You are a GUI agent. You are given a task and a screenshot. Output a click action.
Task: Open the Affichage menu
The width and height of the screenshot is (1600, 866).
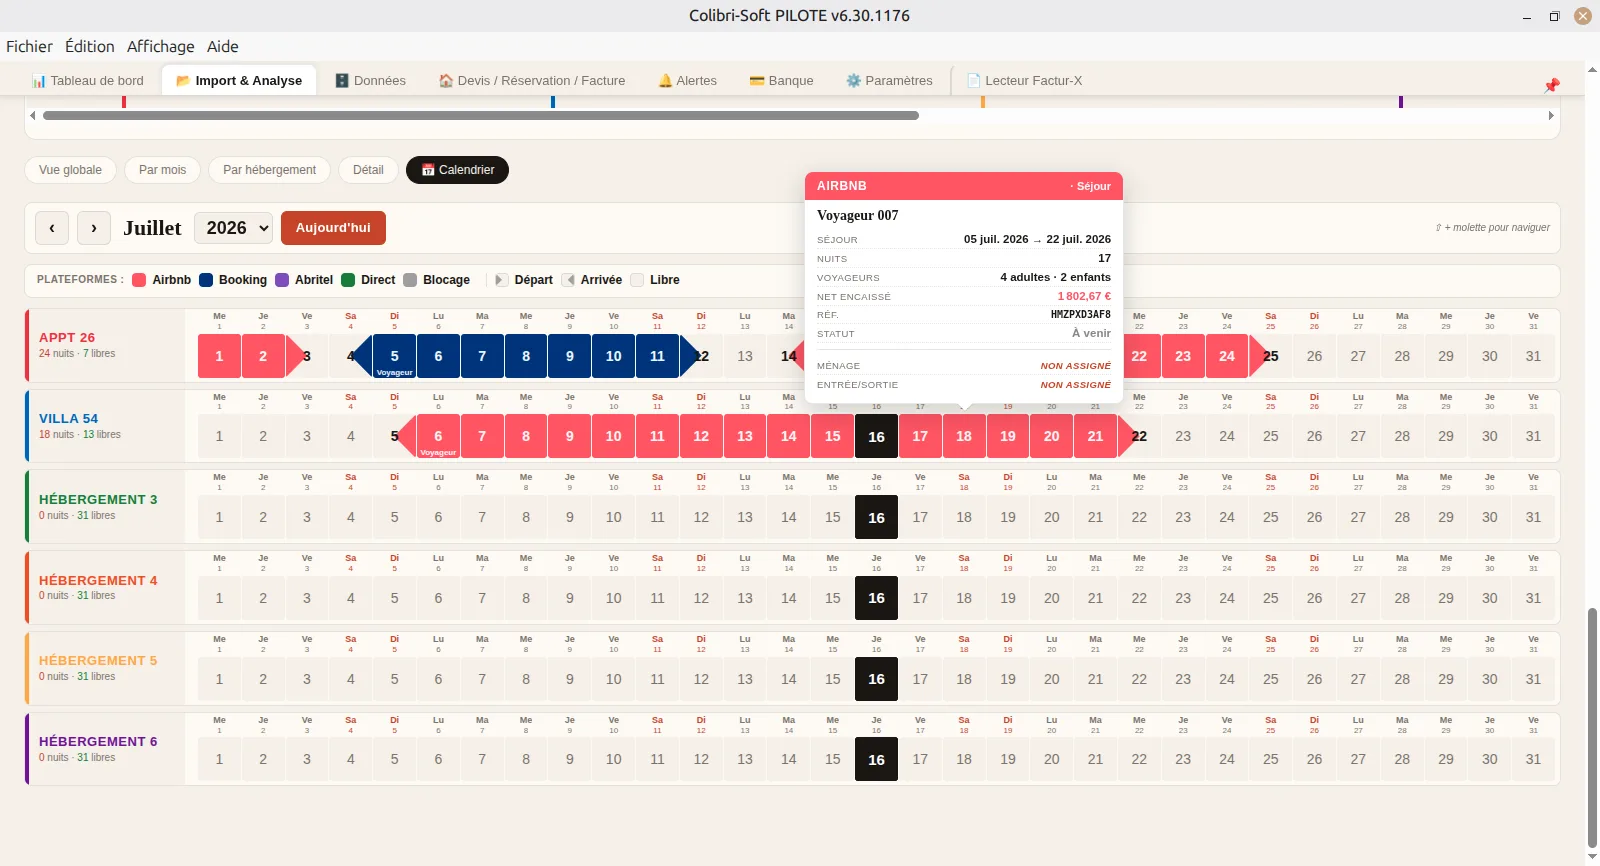coord(160,46)
